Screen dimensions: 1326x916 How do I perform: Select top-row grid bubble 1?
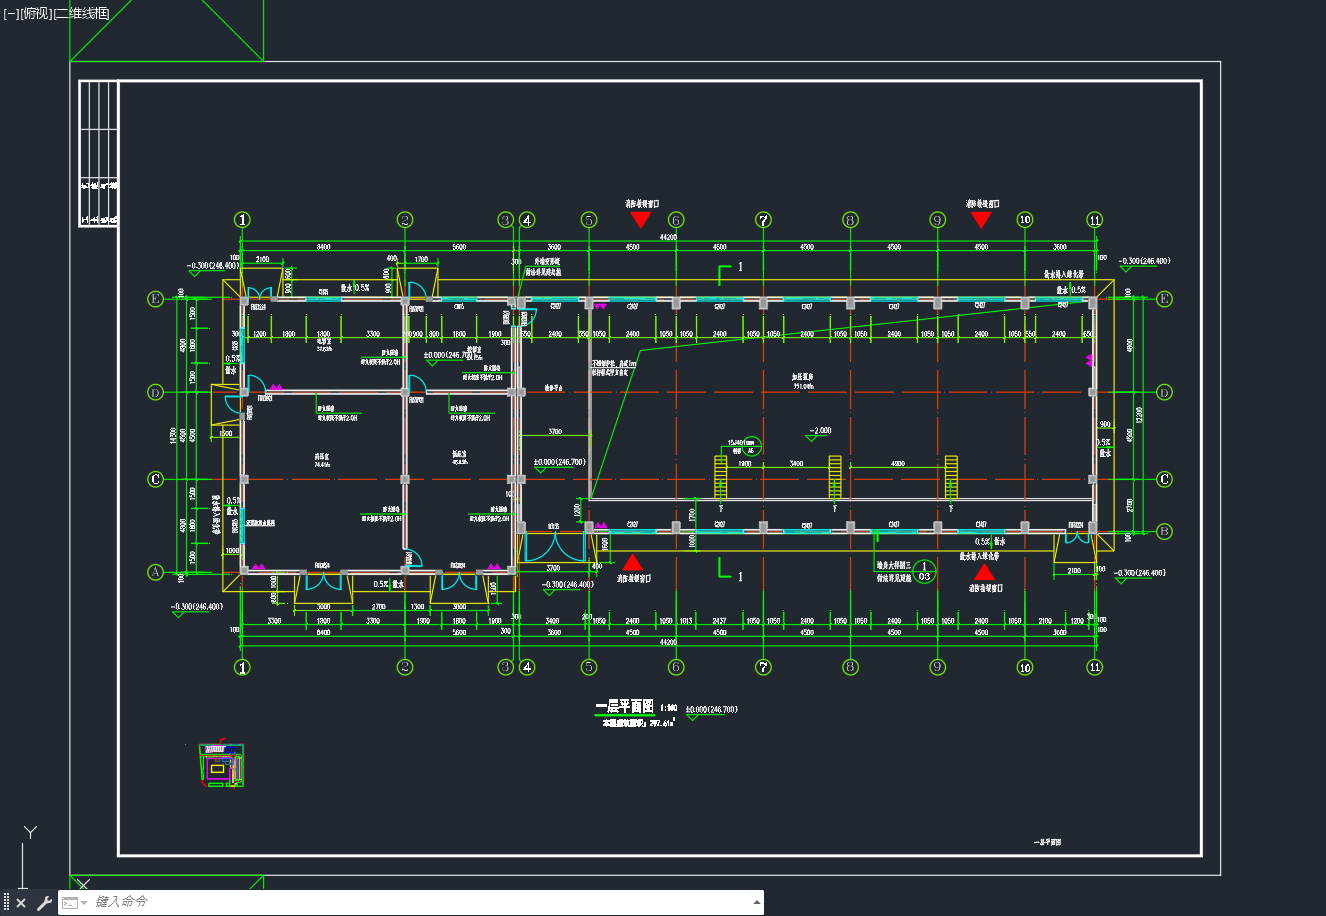[x=242, y=220]
